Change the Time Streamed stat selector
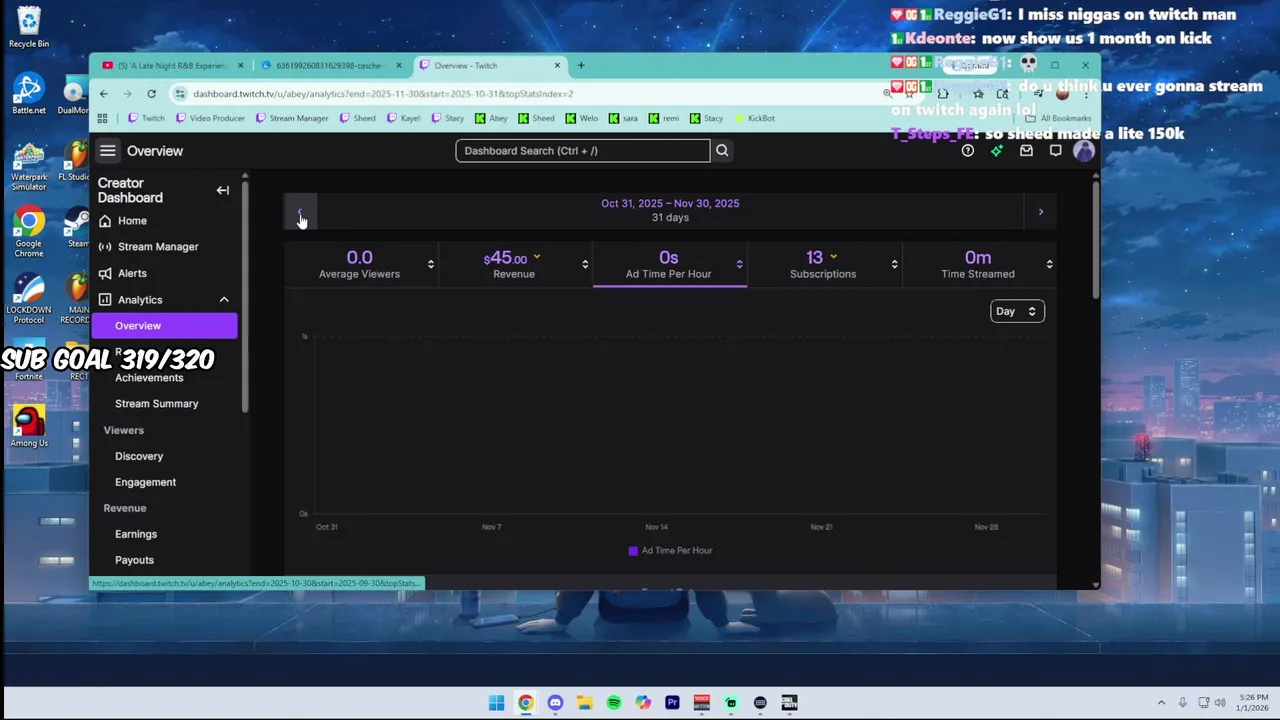This screenshot has width=1280, height=720. tap(1049, 264)
